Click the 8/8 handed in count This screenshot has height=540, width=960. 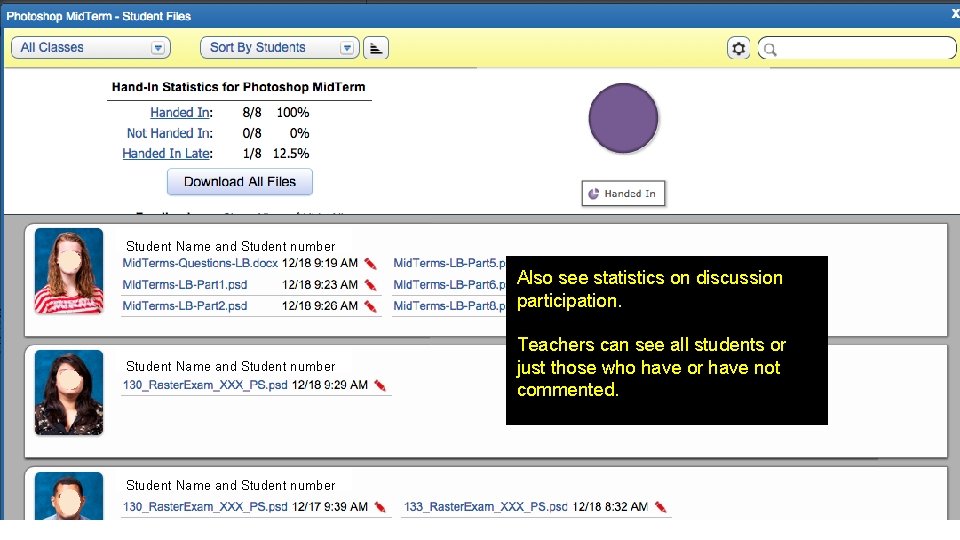click(x=252, y=113)
